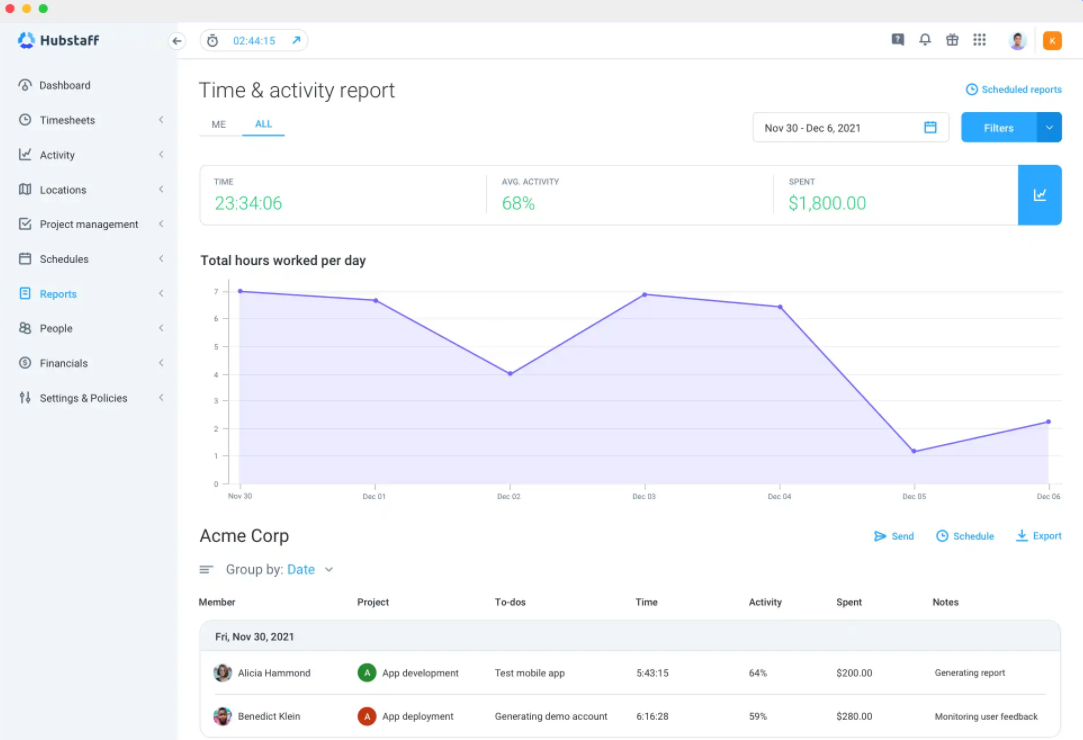
Task: Toggle the chart view button
Action: pyautogui.click(x=1040, y=195)
